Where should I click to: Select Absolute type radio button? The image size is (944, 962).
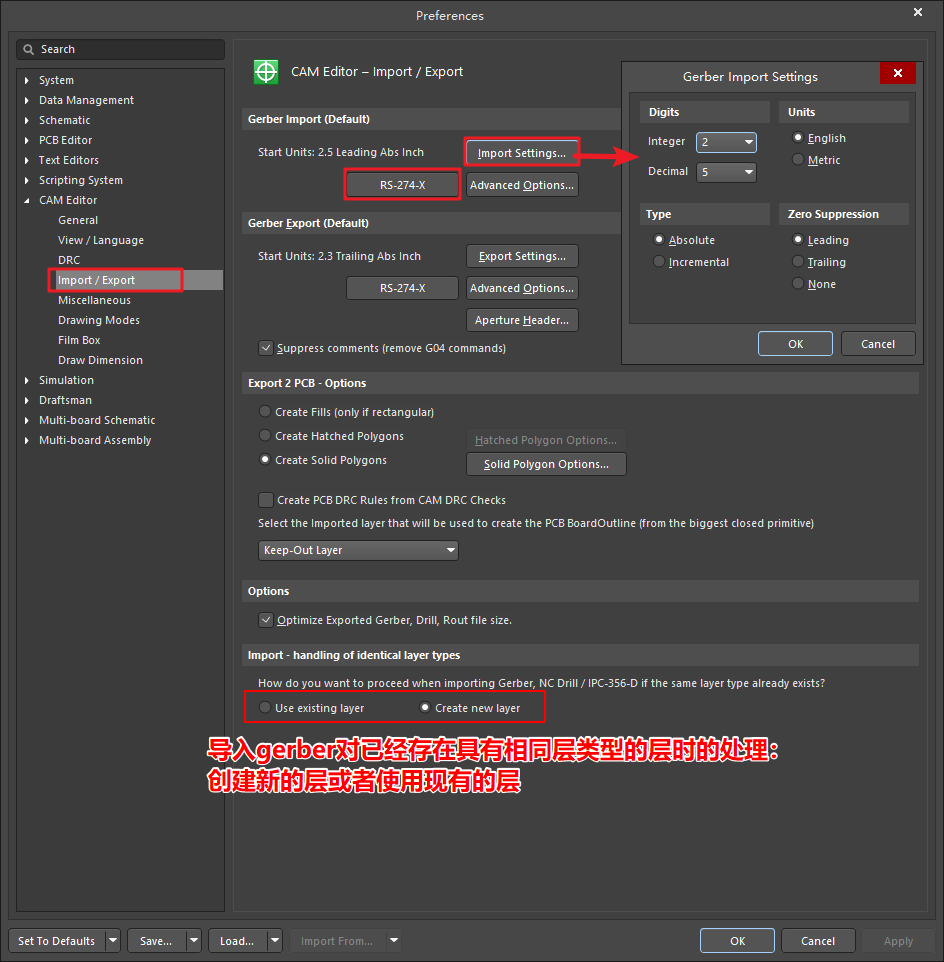tap(659, 239)
